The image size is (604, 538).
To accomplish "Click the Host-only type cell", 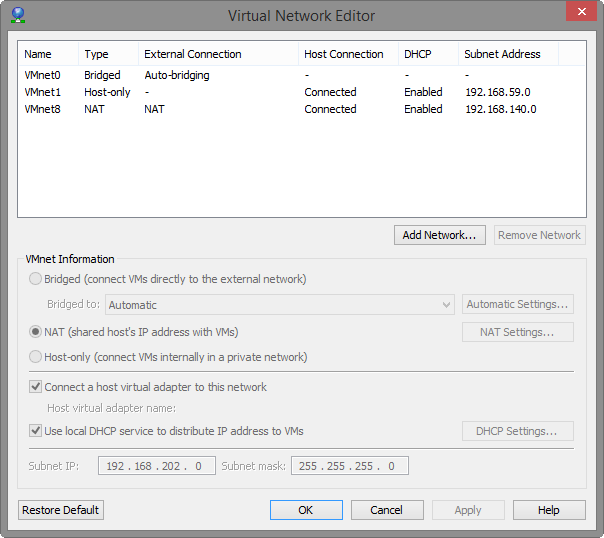I will tap(107, 92).
